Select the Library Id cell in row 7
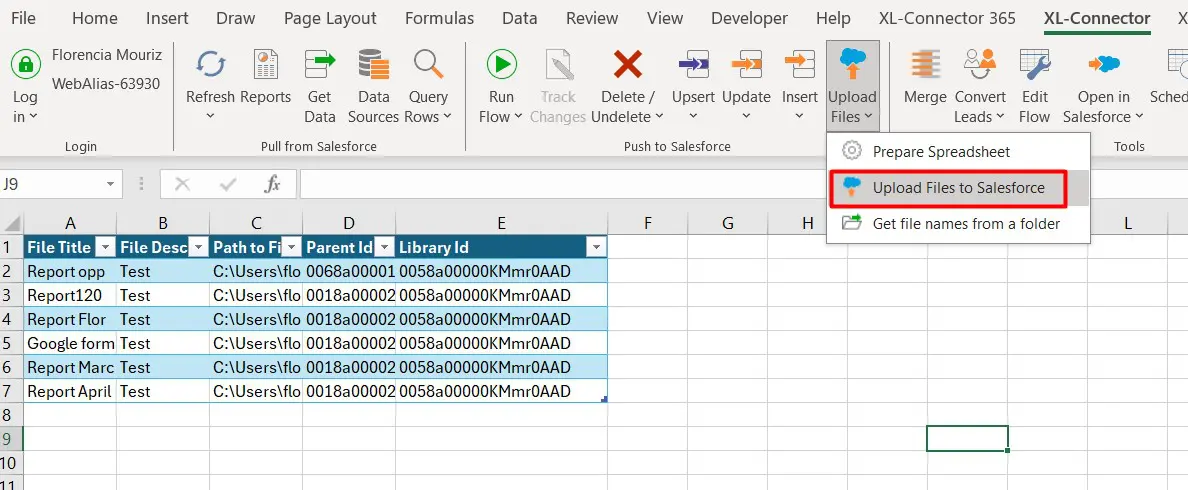Image resolution: width=1188 pixels, height=490 pixels. (x=501, y=392)
